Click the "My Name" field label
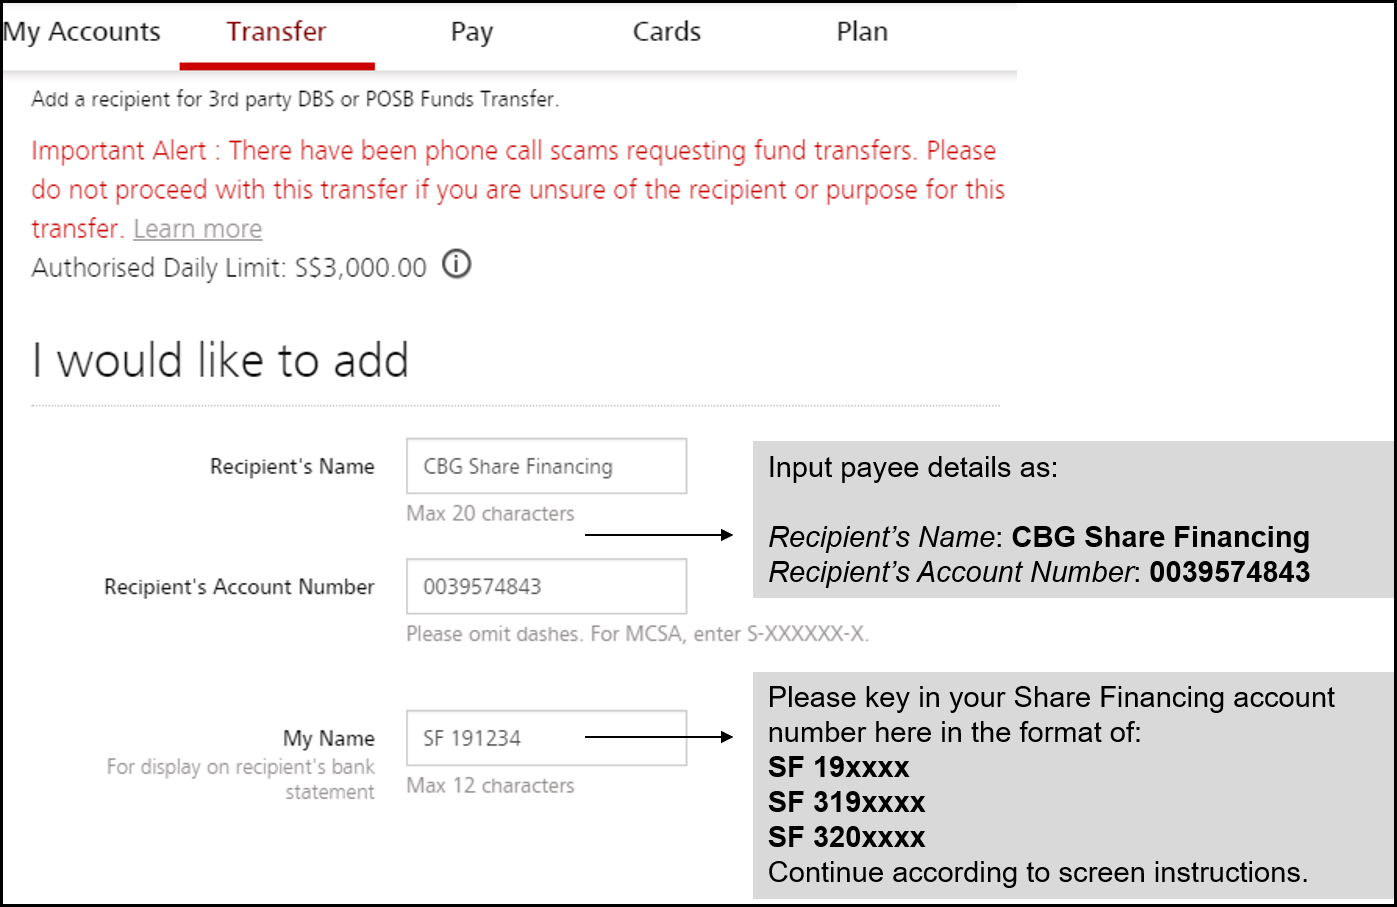 pos(329,739)
